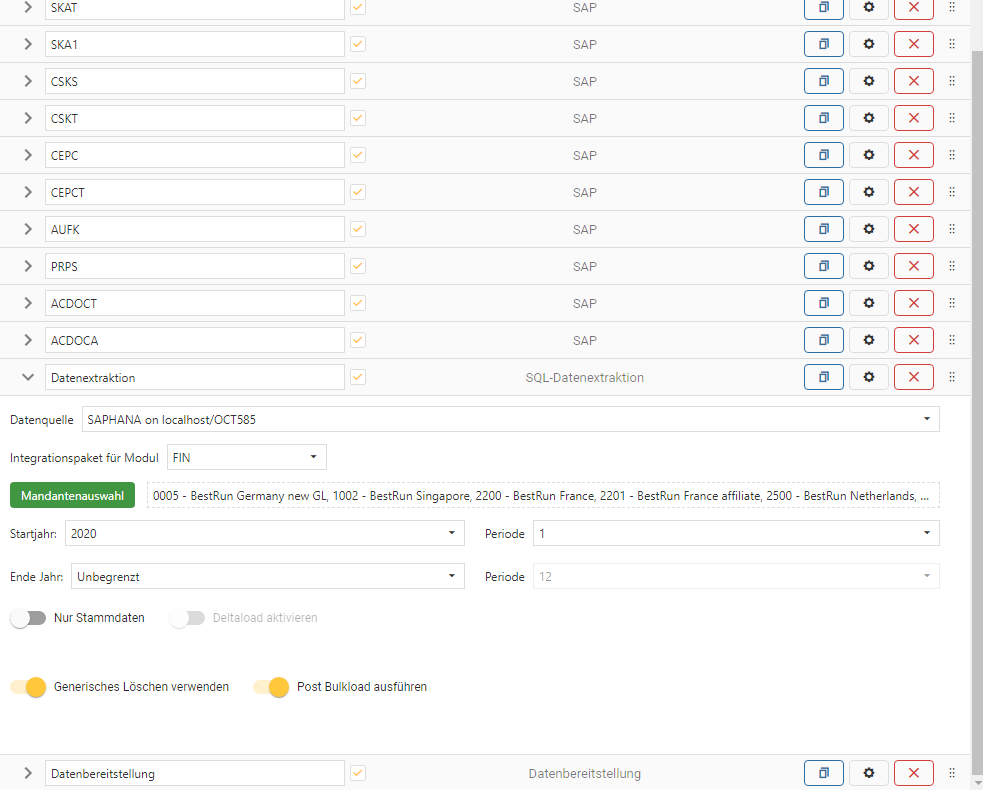
Task: Open the Startjahr 2020 dropdown
Action: (264, 533)
